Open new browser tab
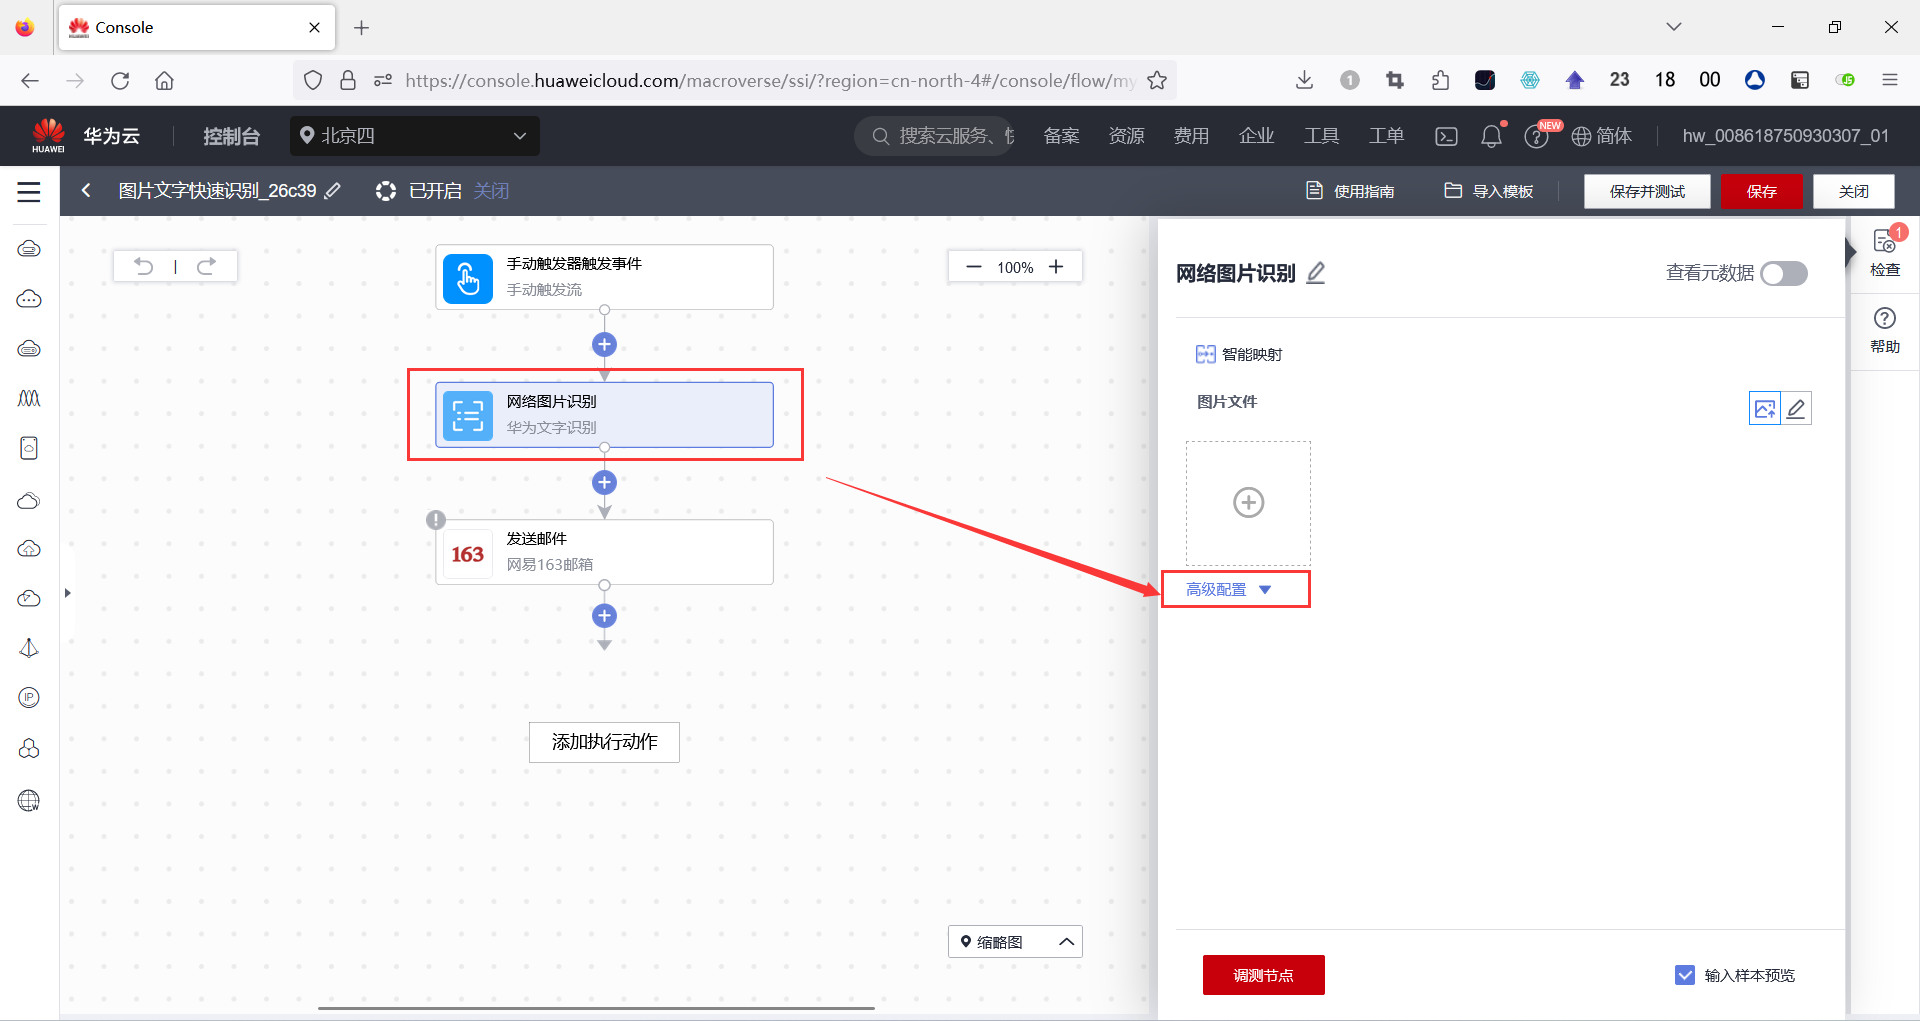 [362, 28]
